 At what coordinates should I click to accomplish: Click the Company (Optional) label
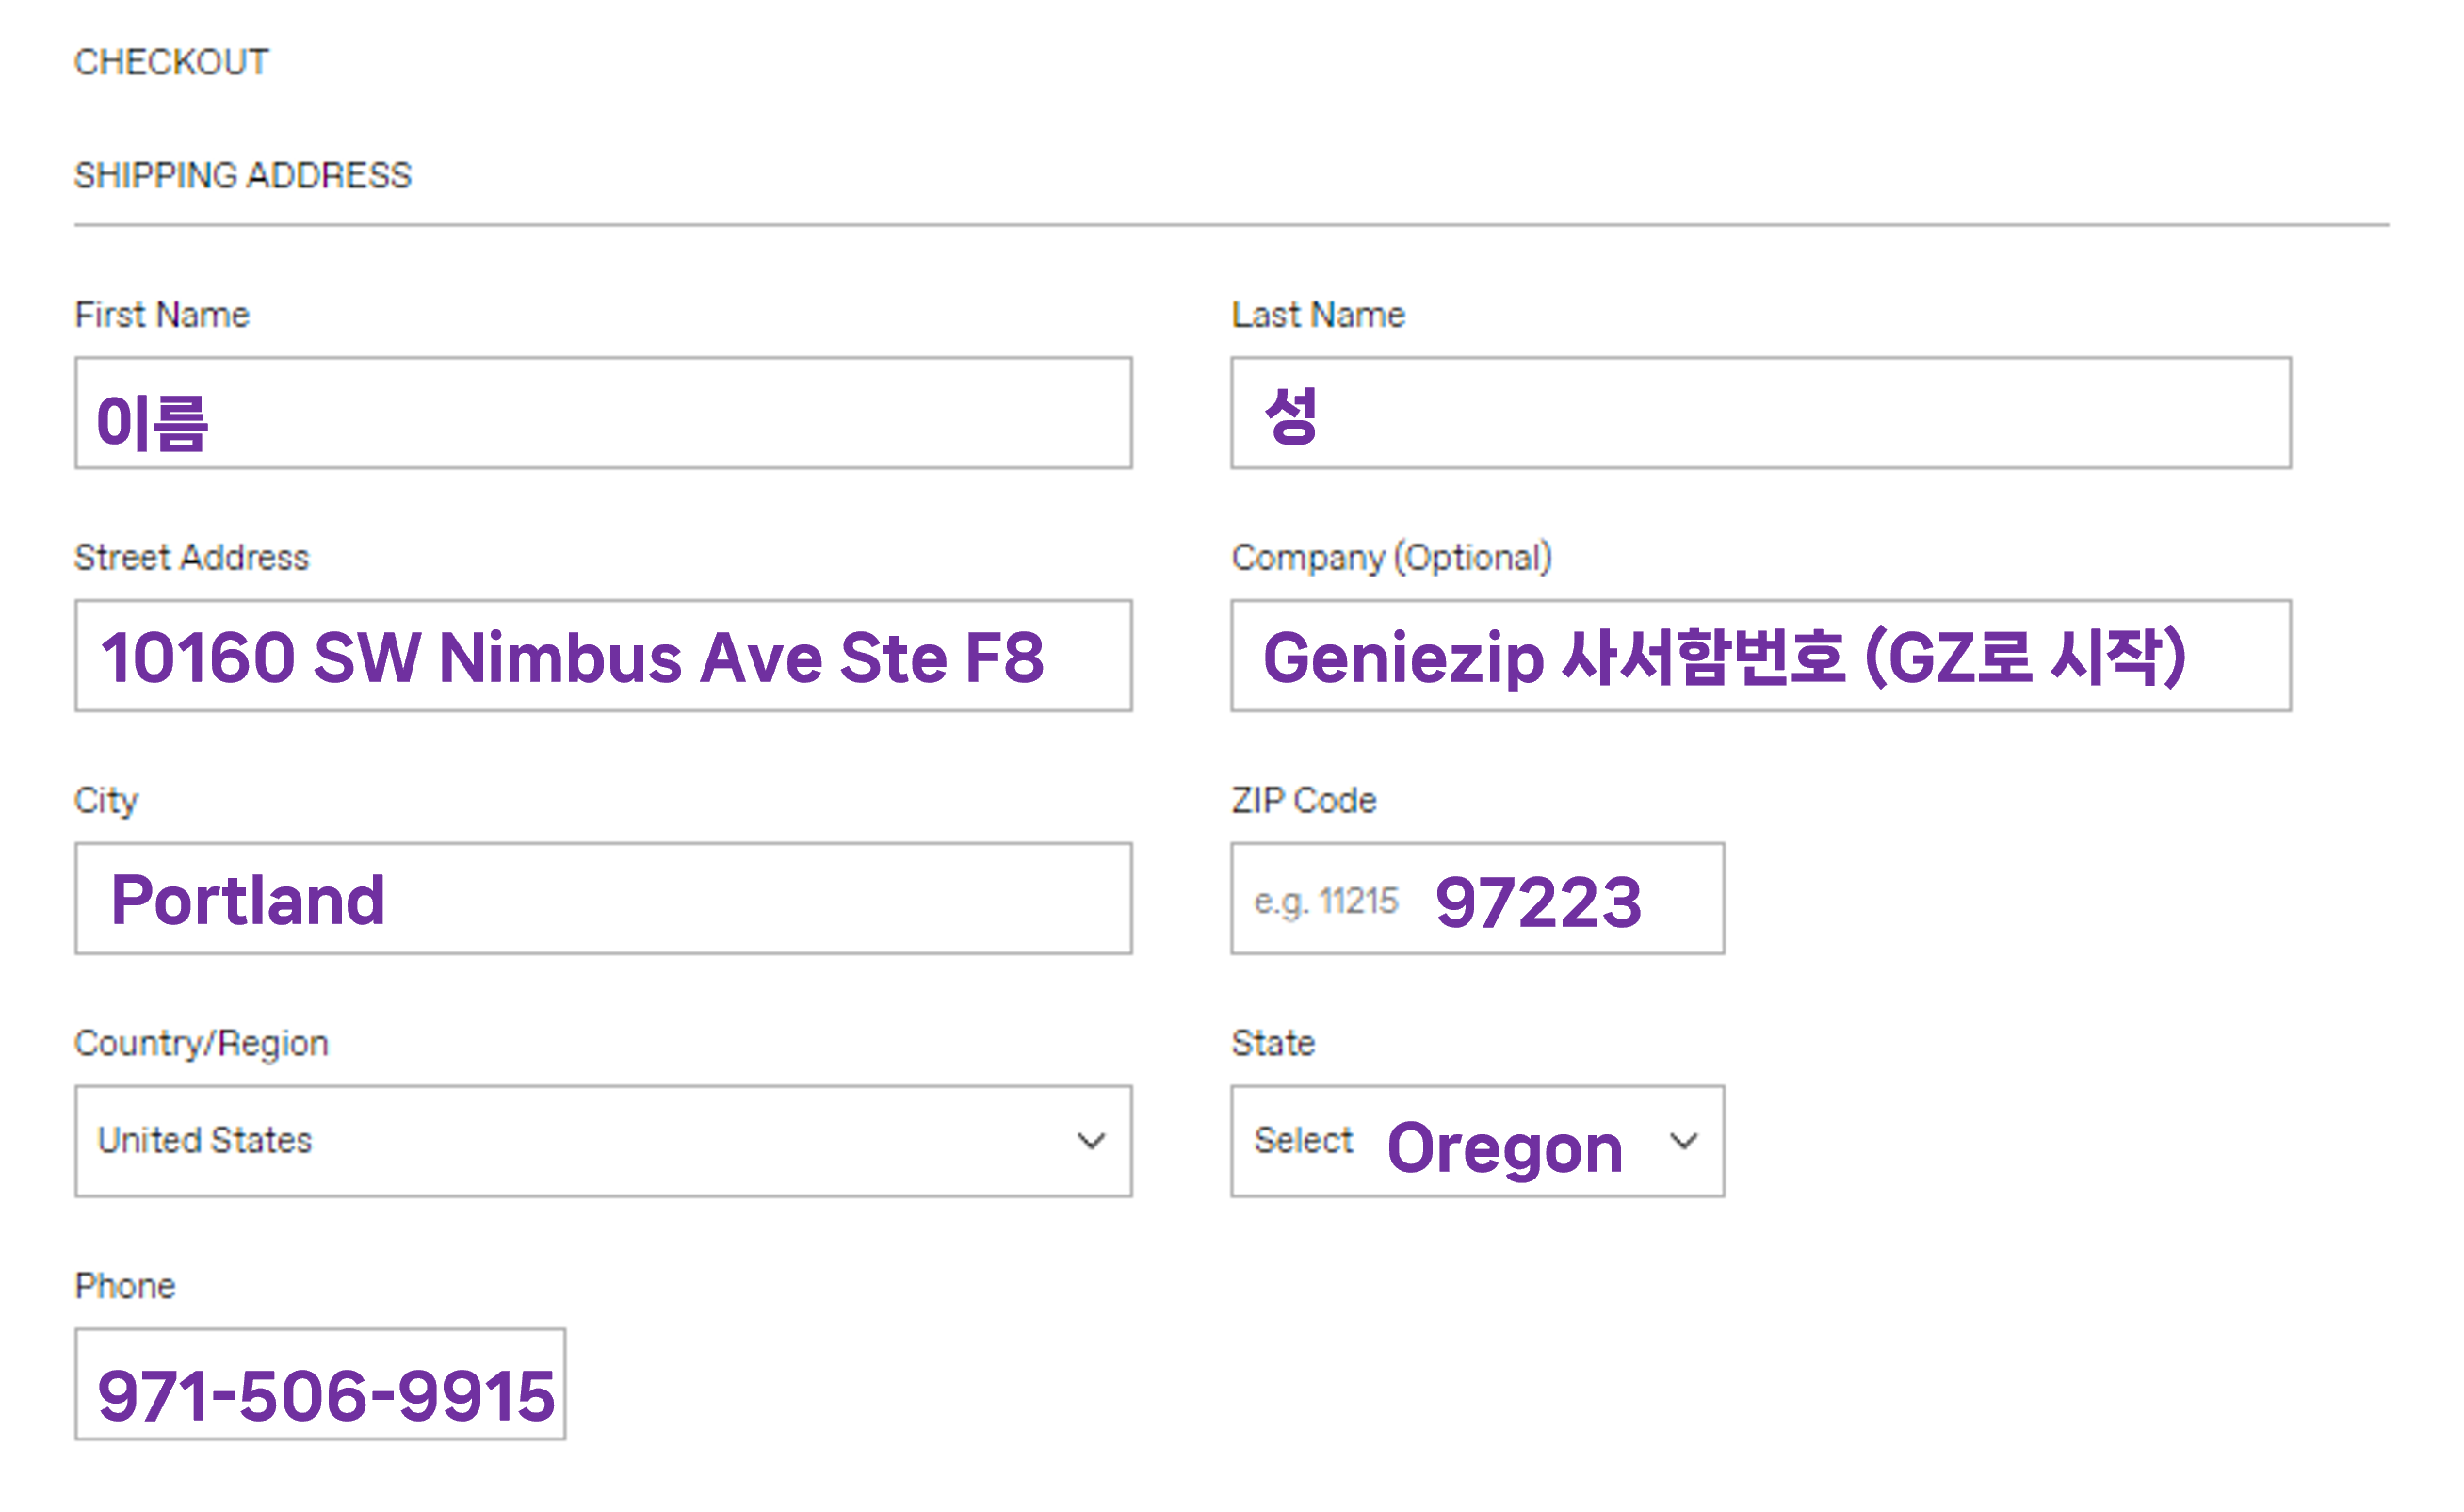pos(1391,557)
